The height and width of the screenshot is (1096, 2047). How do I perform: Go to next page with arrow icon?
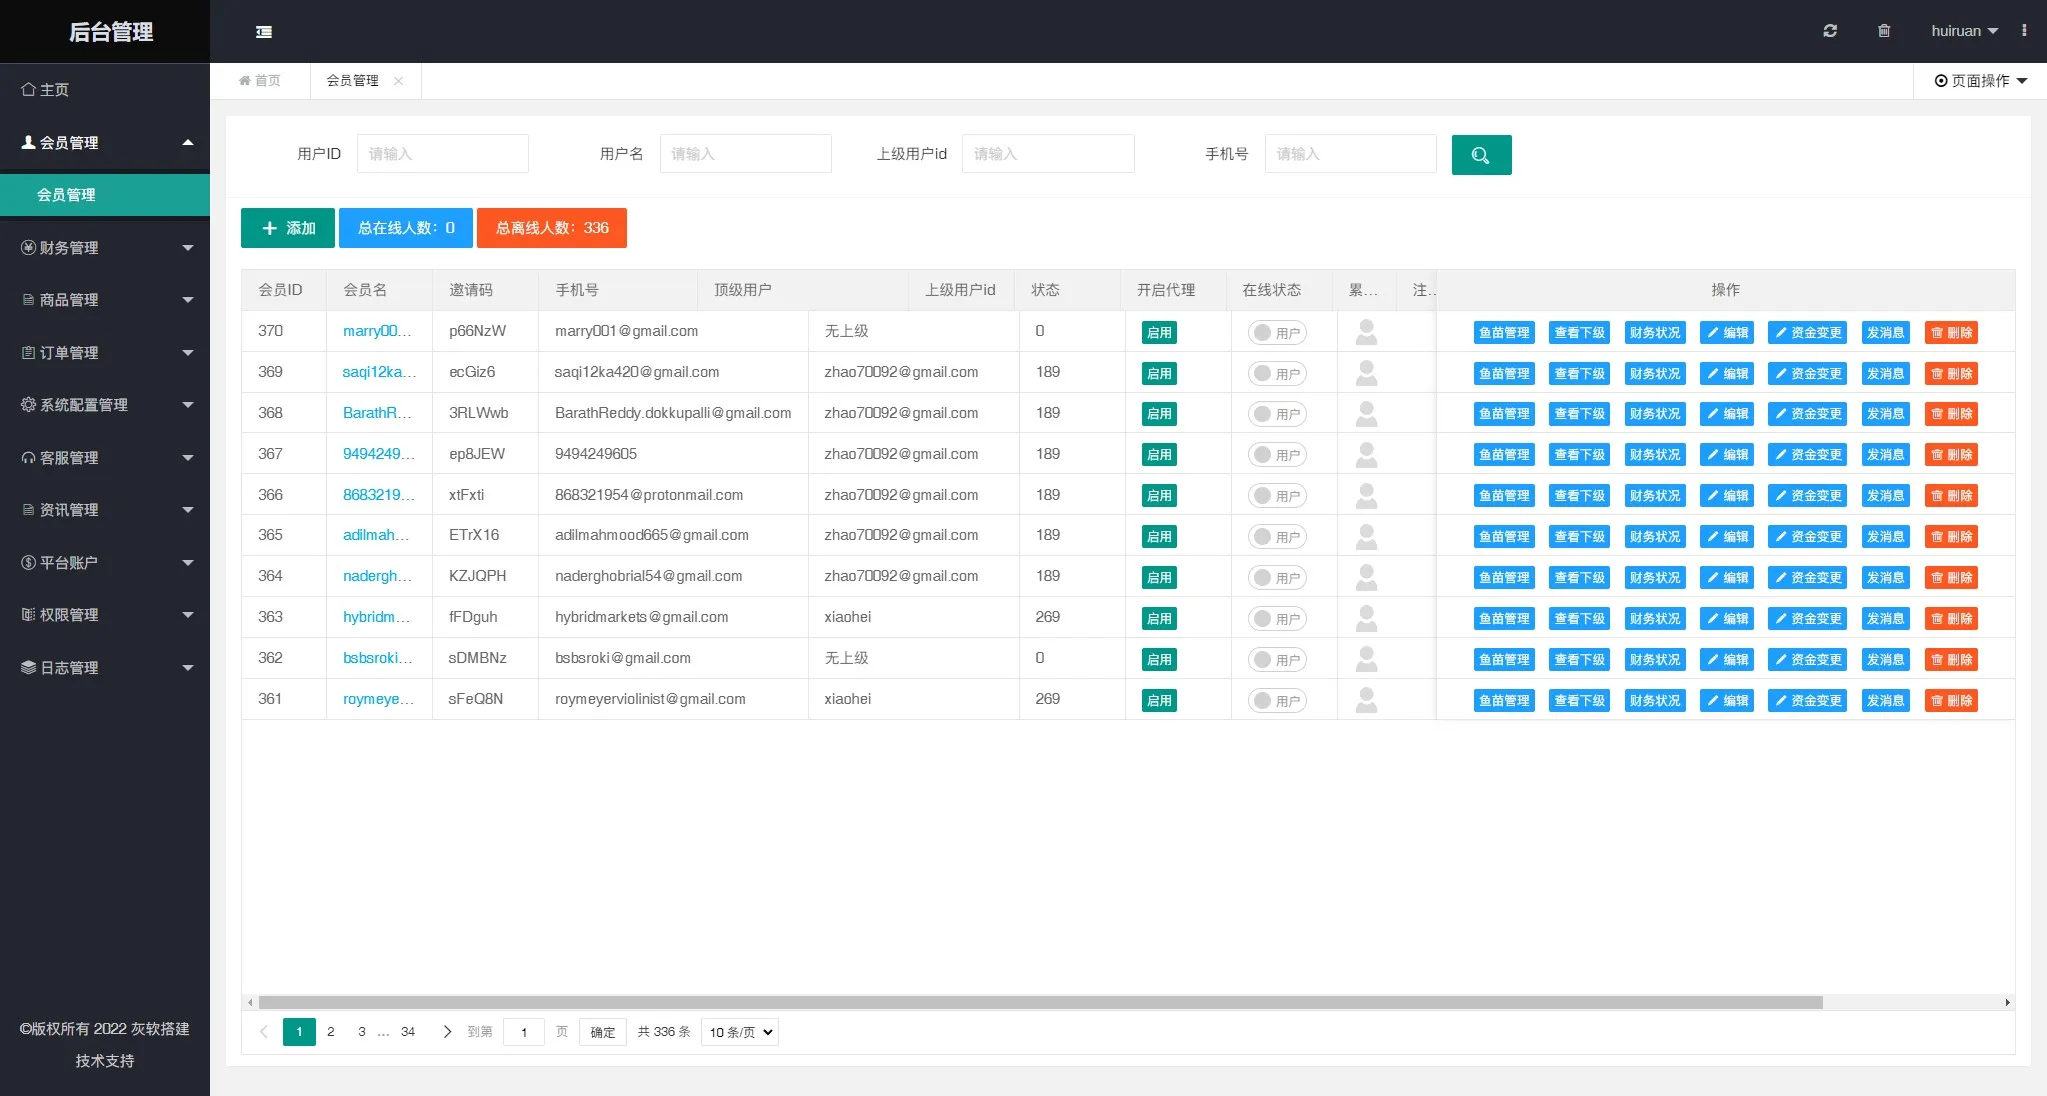pyautogui.click(x=447, y=1032)
